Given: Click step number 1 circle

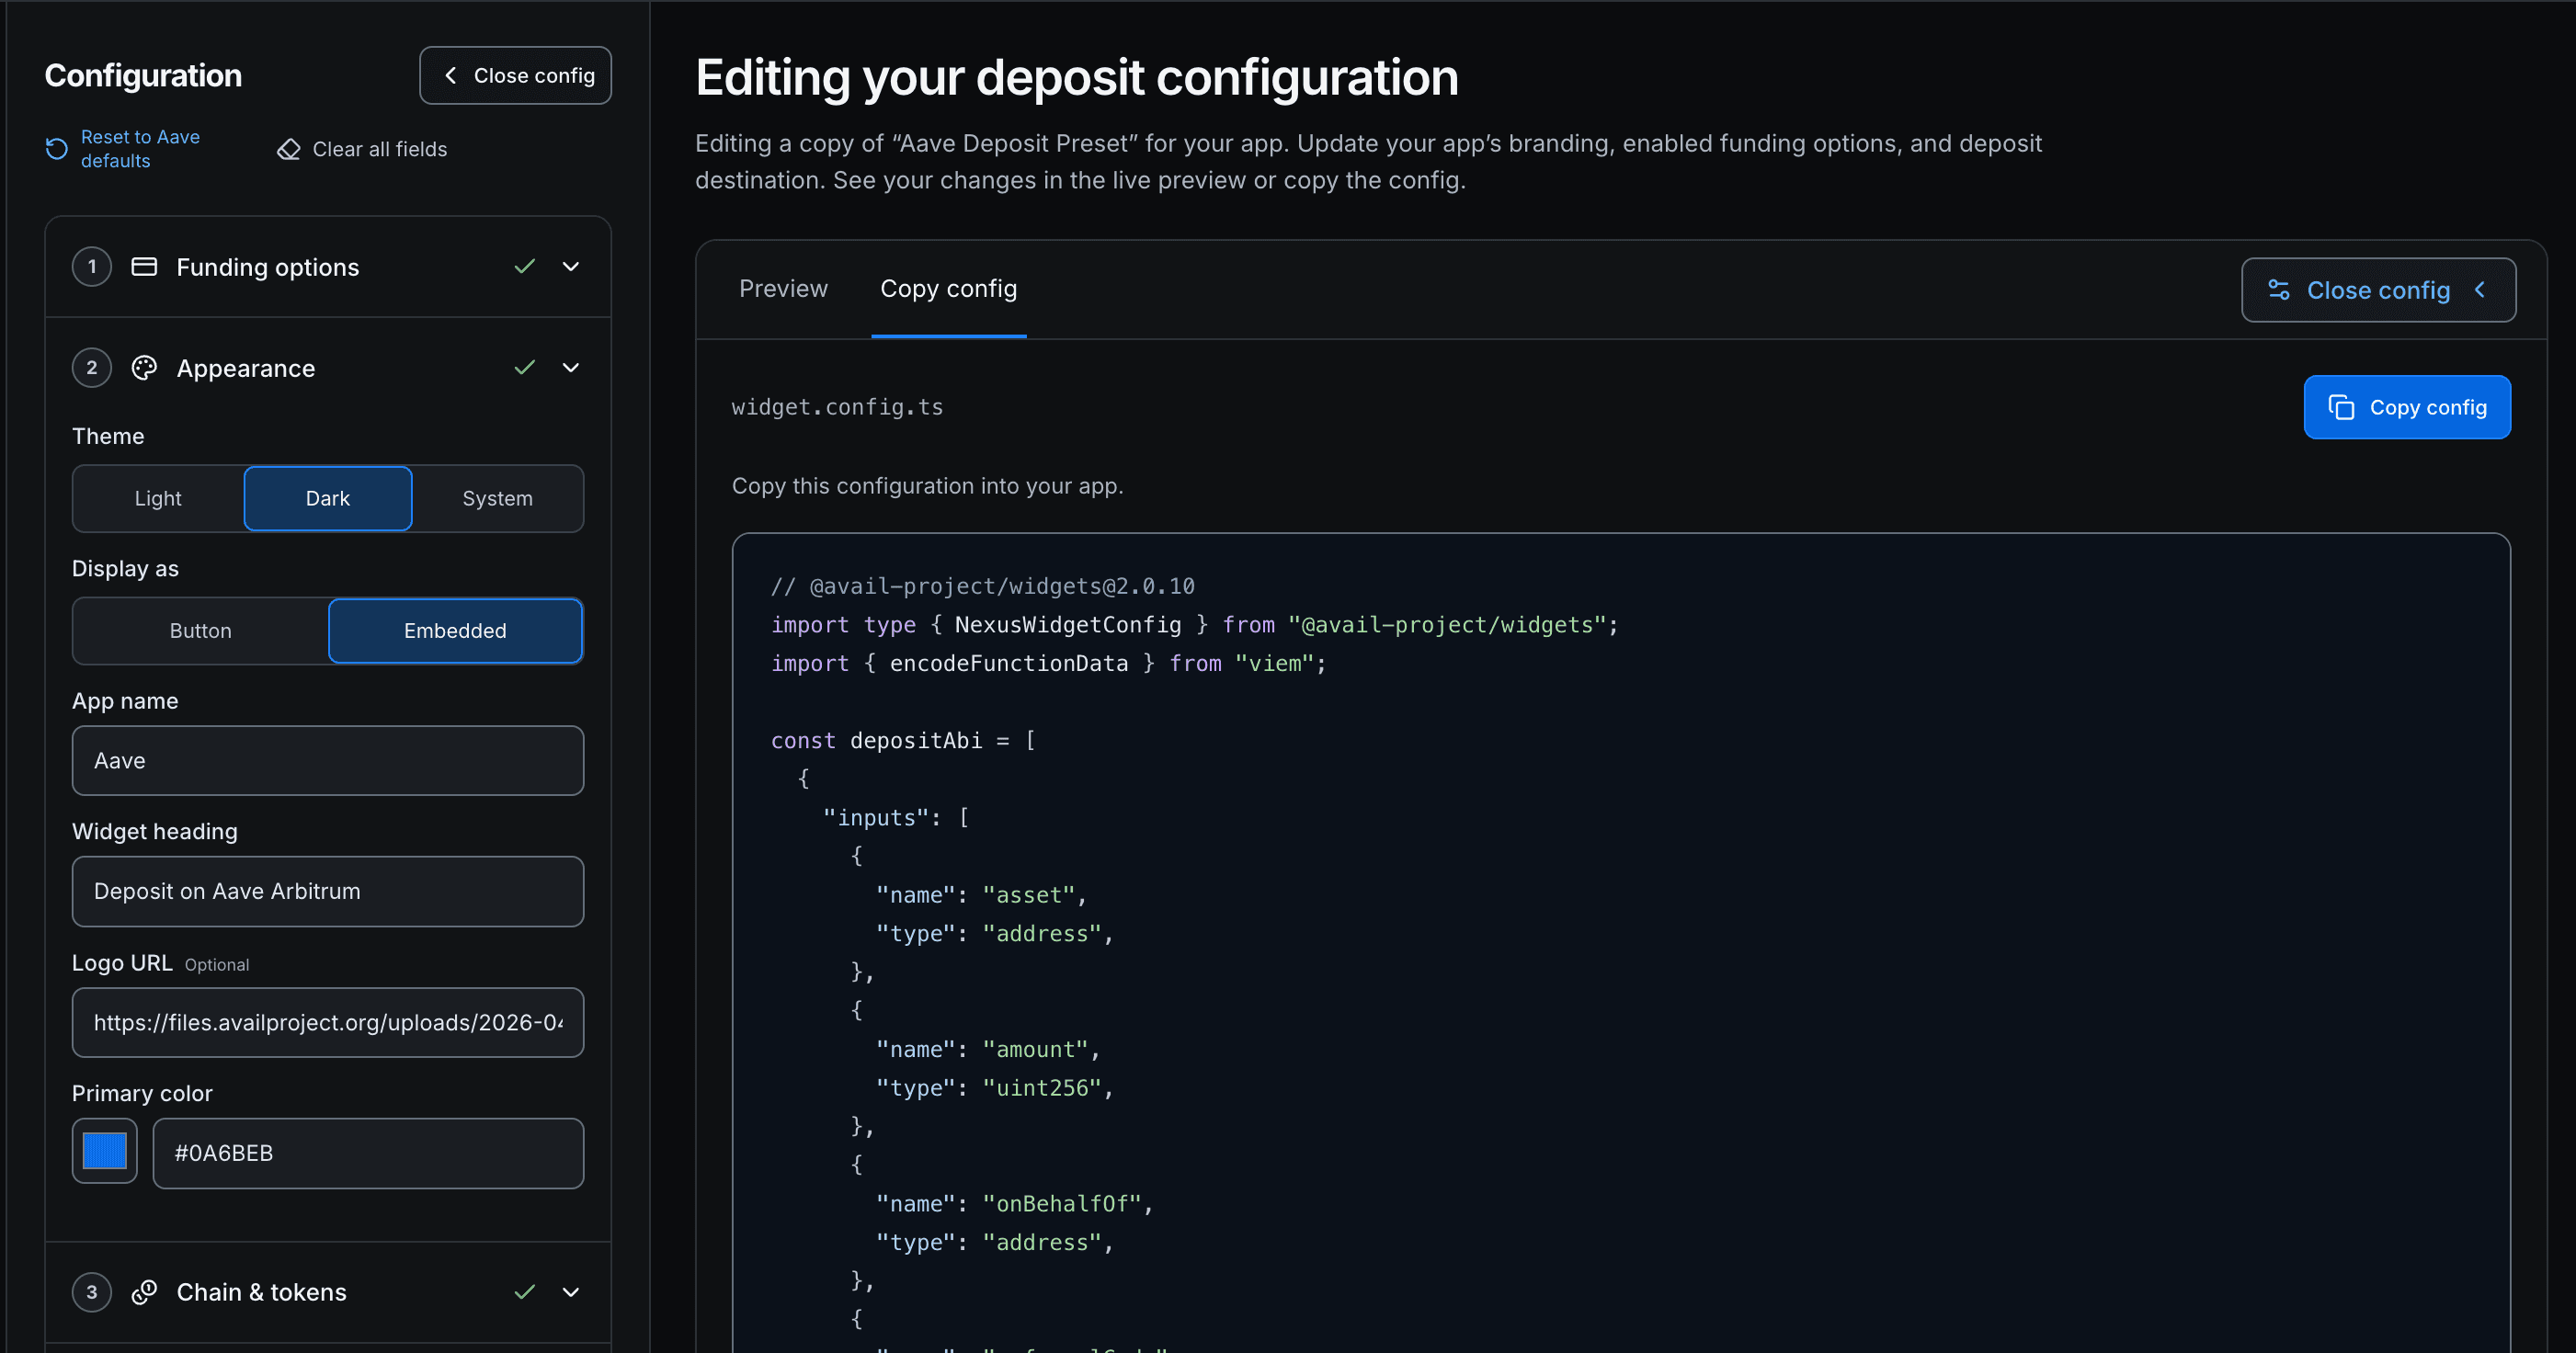Looking at the screenshot, I should tap(92, 266).
